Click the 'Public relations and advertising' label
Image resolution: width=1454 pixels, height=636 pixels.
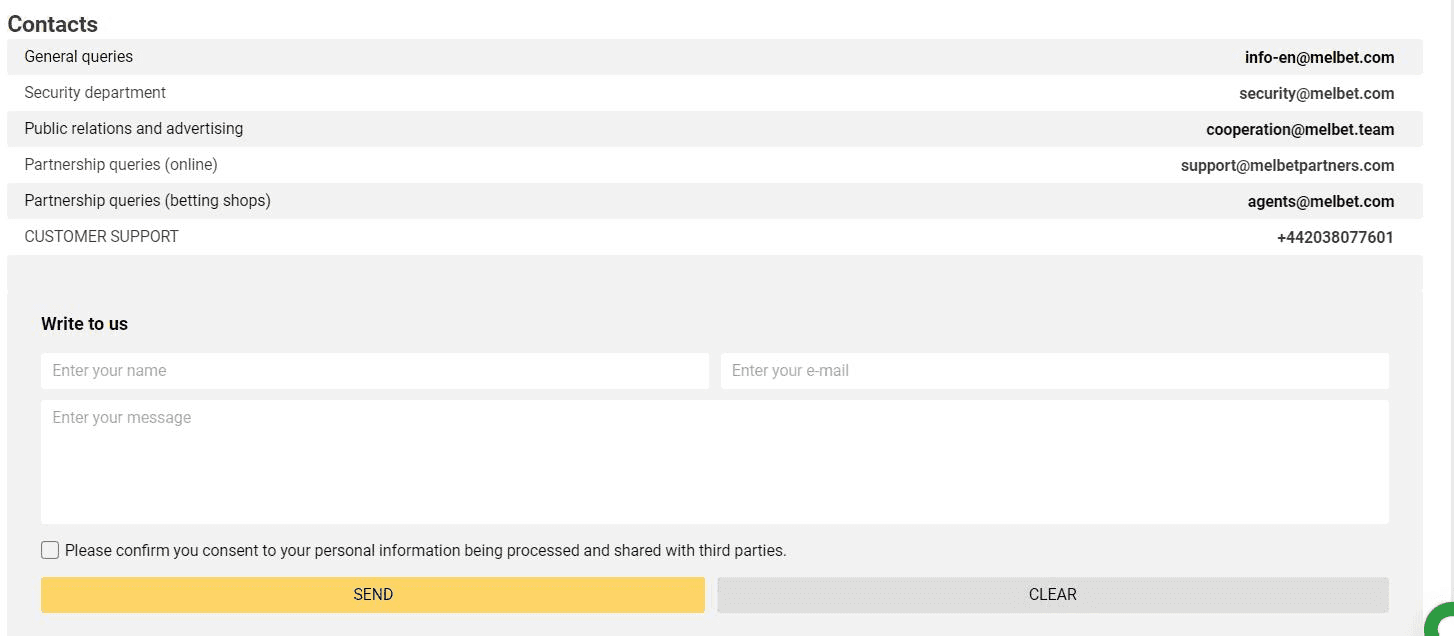point(134,129)
